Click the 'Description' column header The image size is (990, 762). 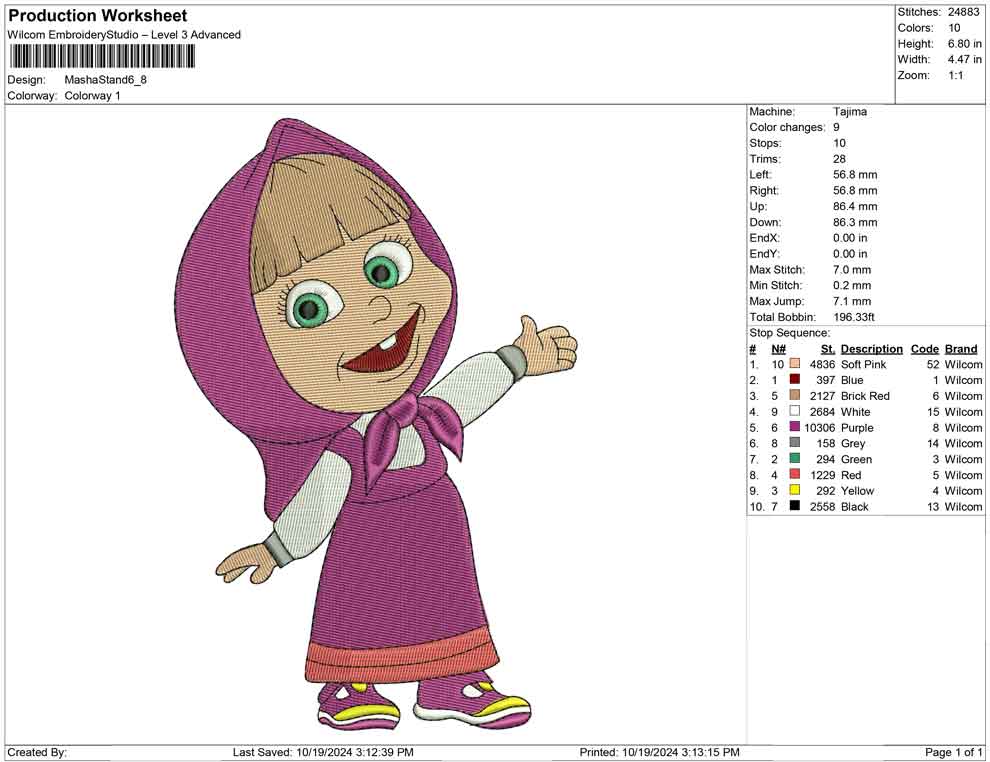pyautogui.click(x=871, y=348)
